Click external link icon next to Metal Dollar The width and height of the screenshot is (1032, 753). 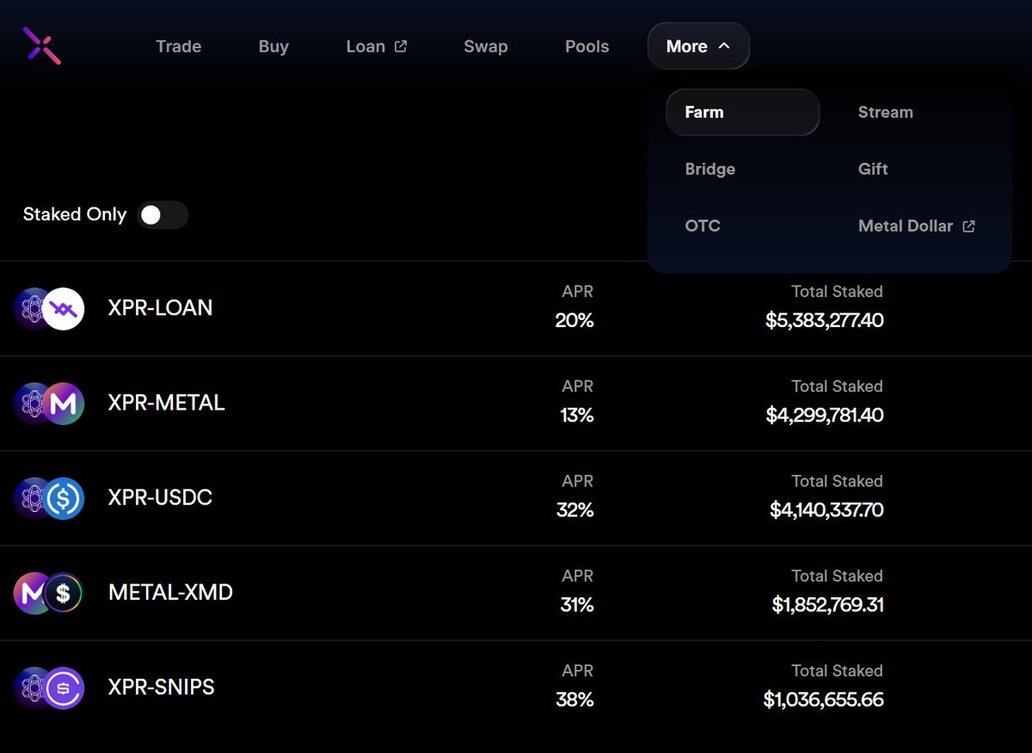[x=968, y=226]
